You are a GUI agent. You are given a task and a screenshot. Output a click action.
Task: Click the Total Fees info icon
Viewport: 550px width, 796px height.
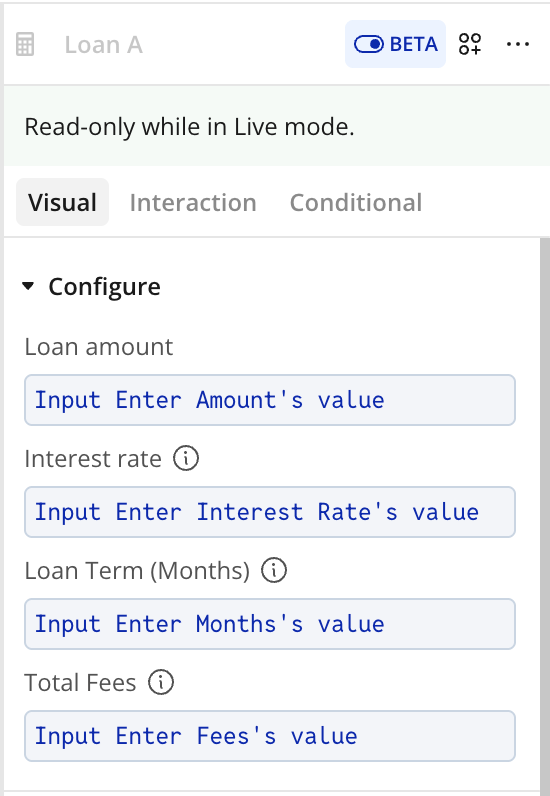[161, 682]
